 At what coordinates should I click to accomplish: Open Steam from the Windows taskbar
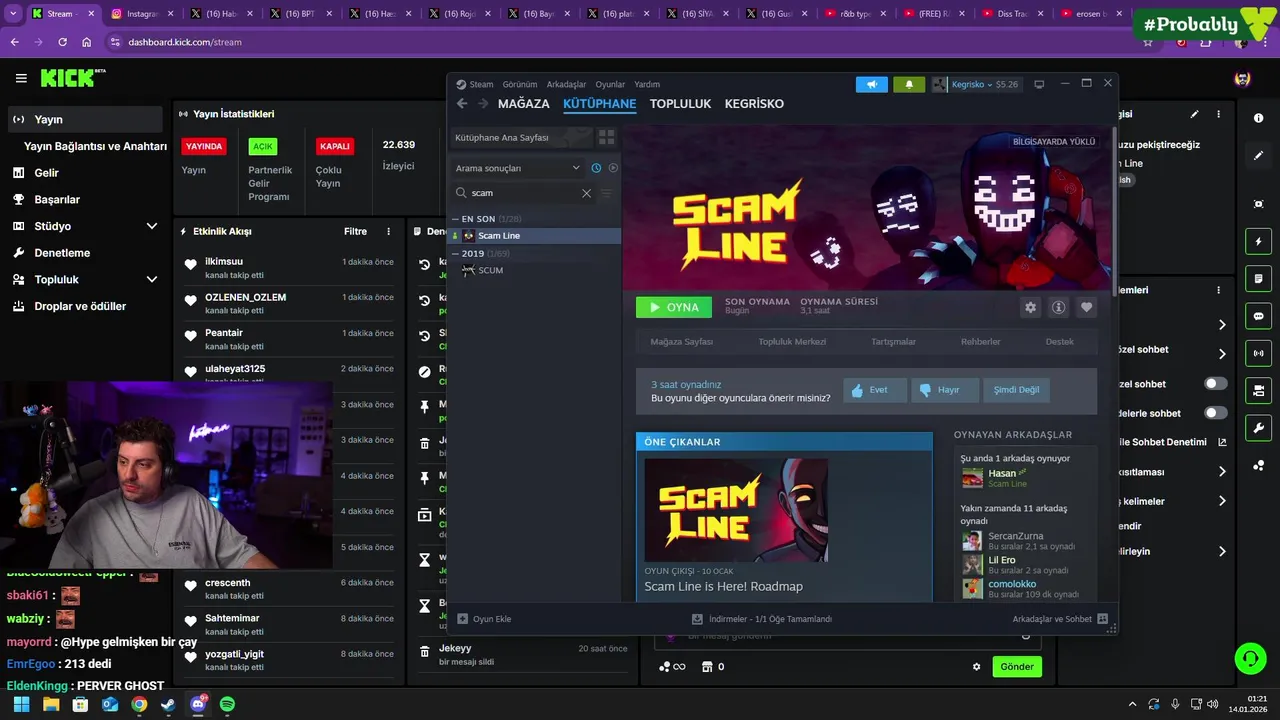pyautogui.click(x=168, y=704)
